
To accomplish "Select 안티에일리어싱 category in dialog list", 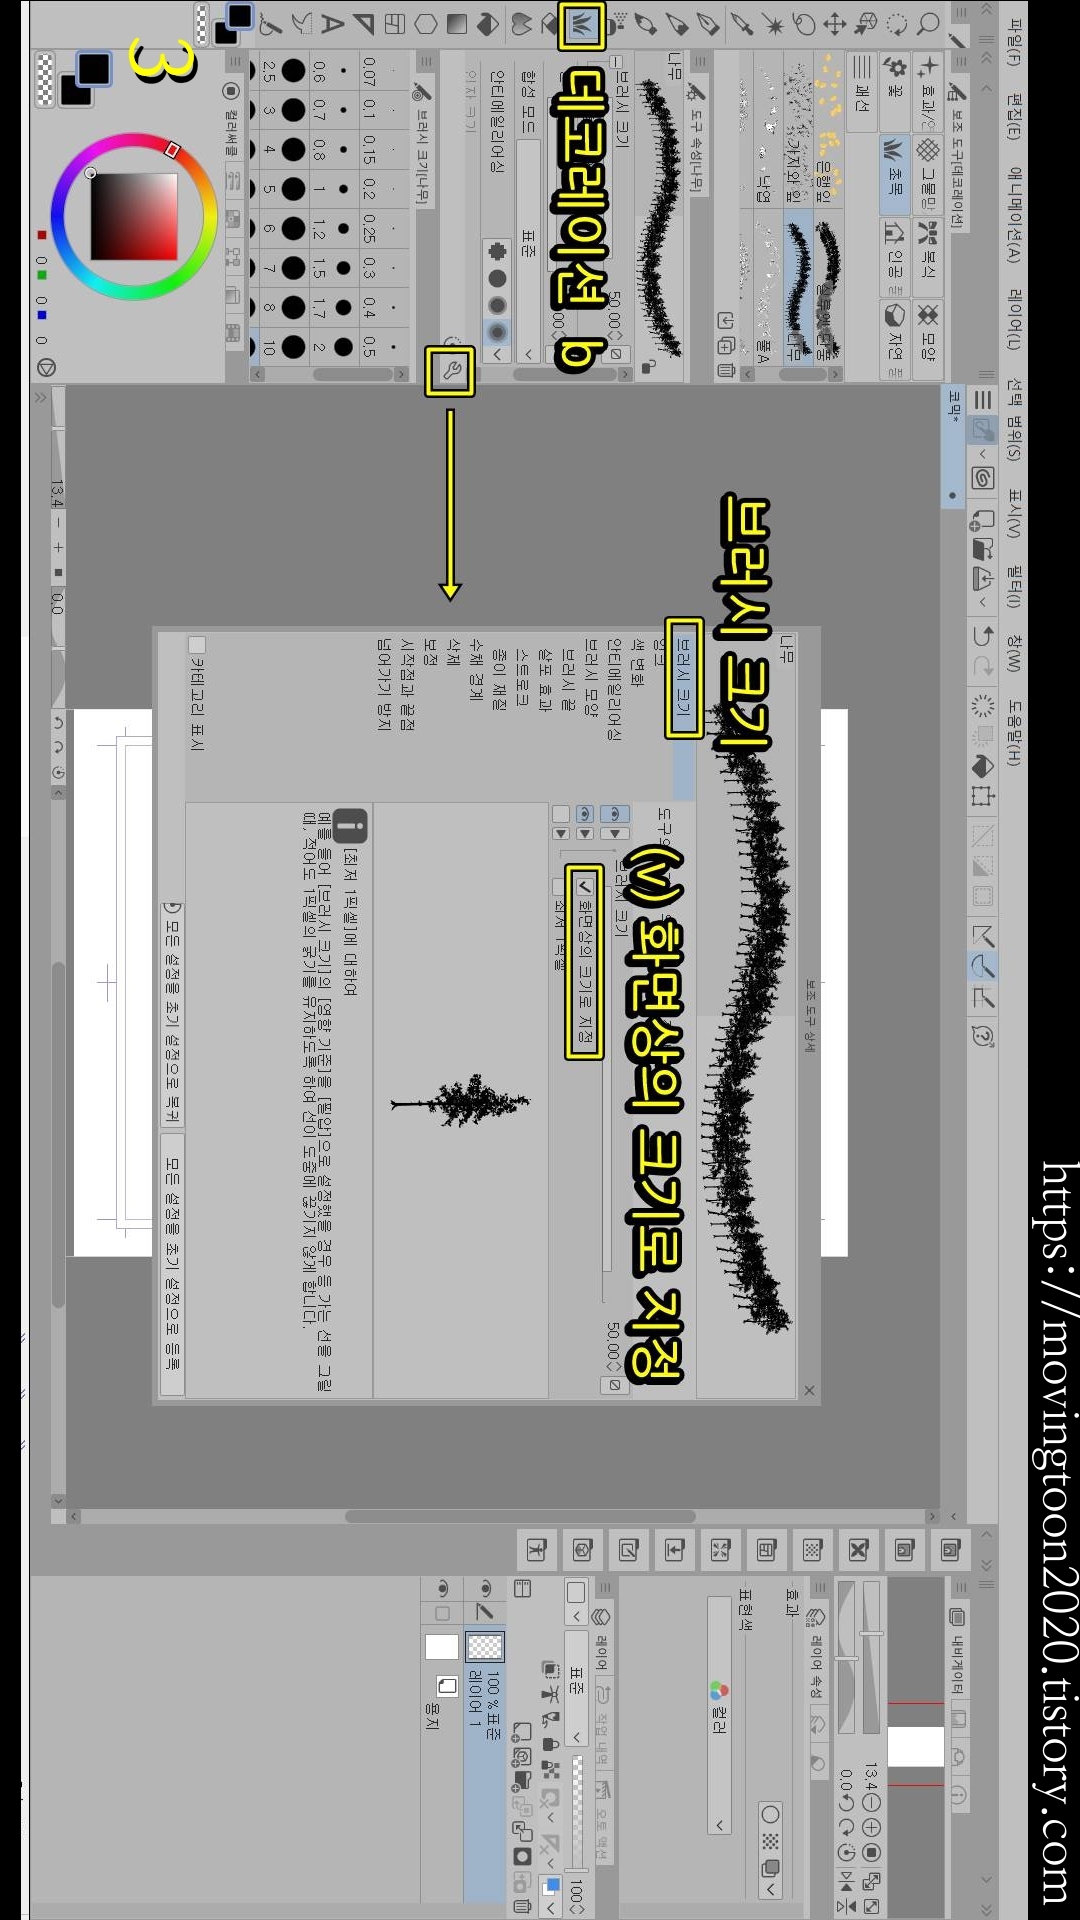I will (x=614, y=689).
